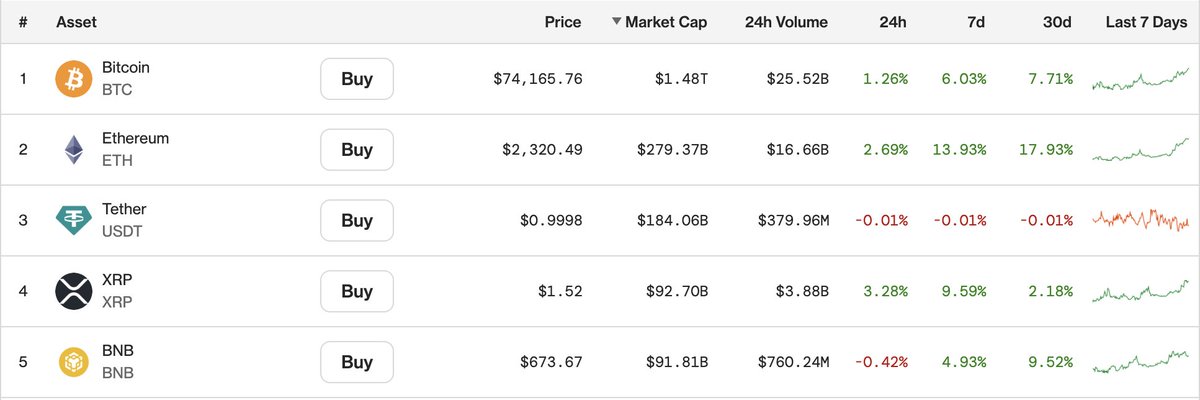Sort table by Price column header
The image size is (1200, 400).
click(563, 22)
